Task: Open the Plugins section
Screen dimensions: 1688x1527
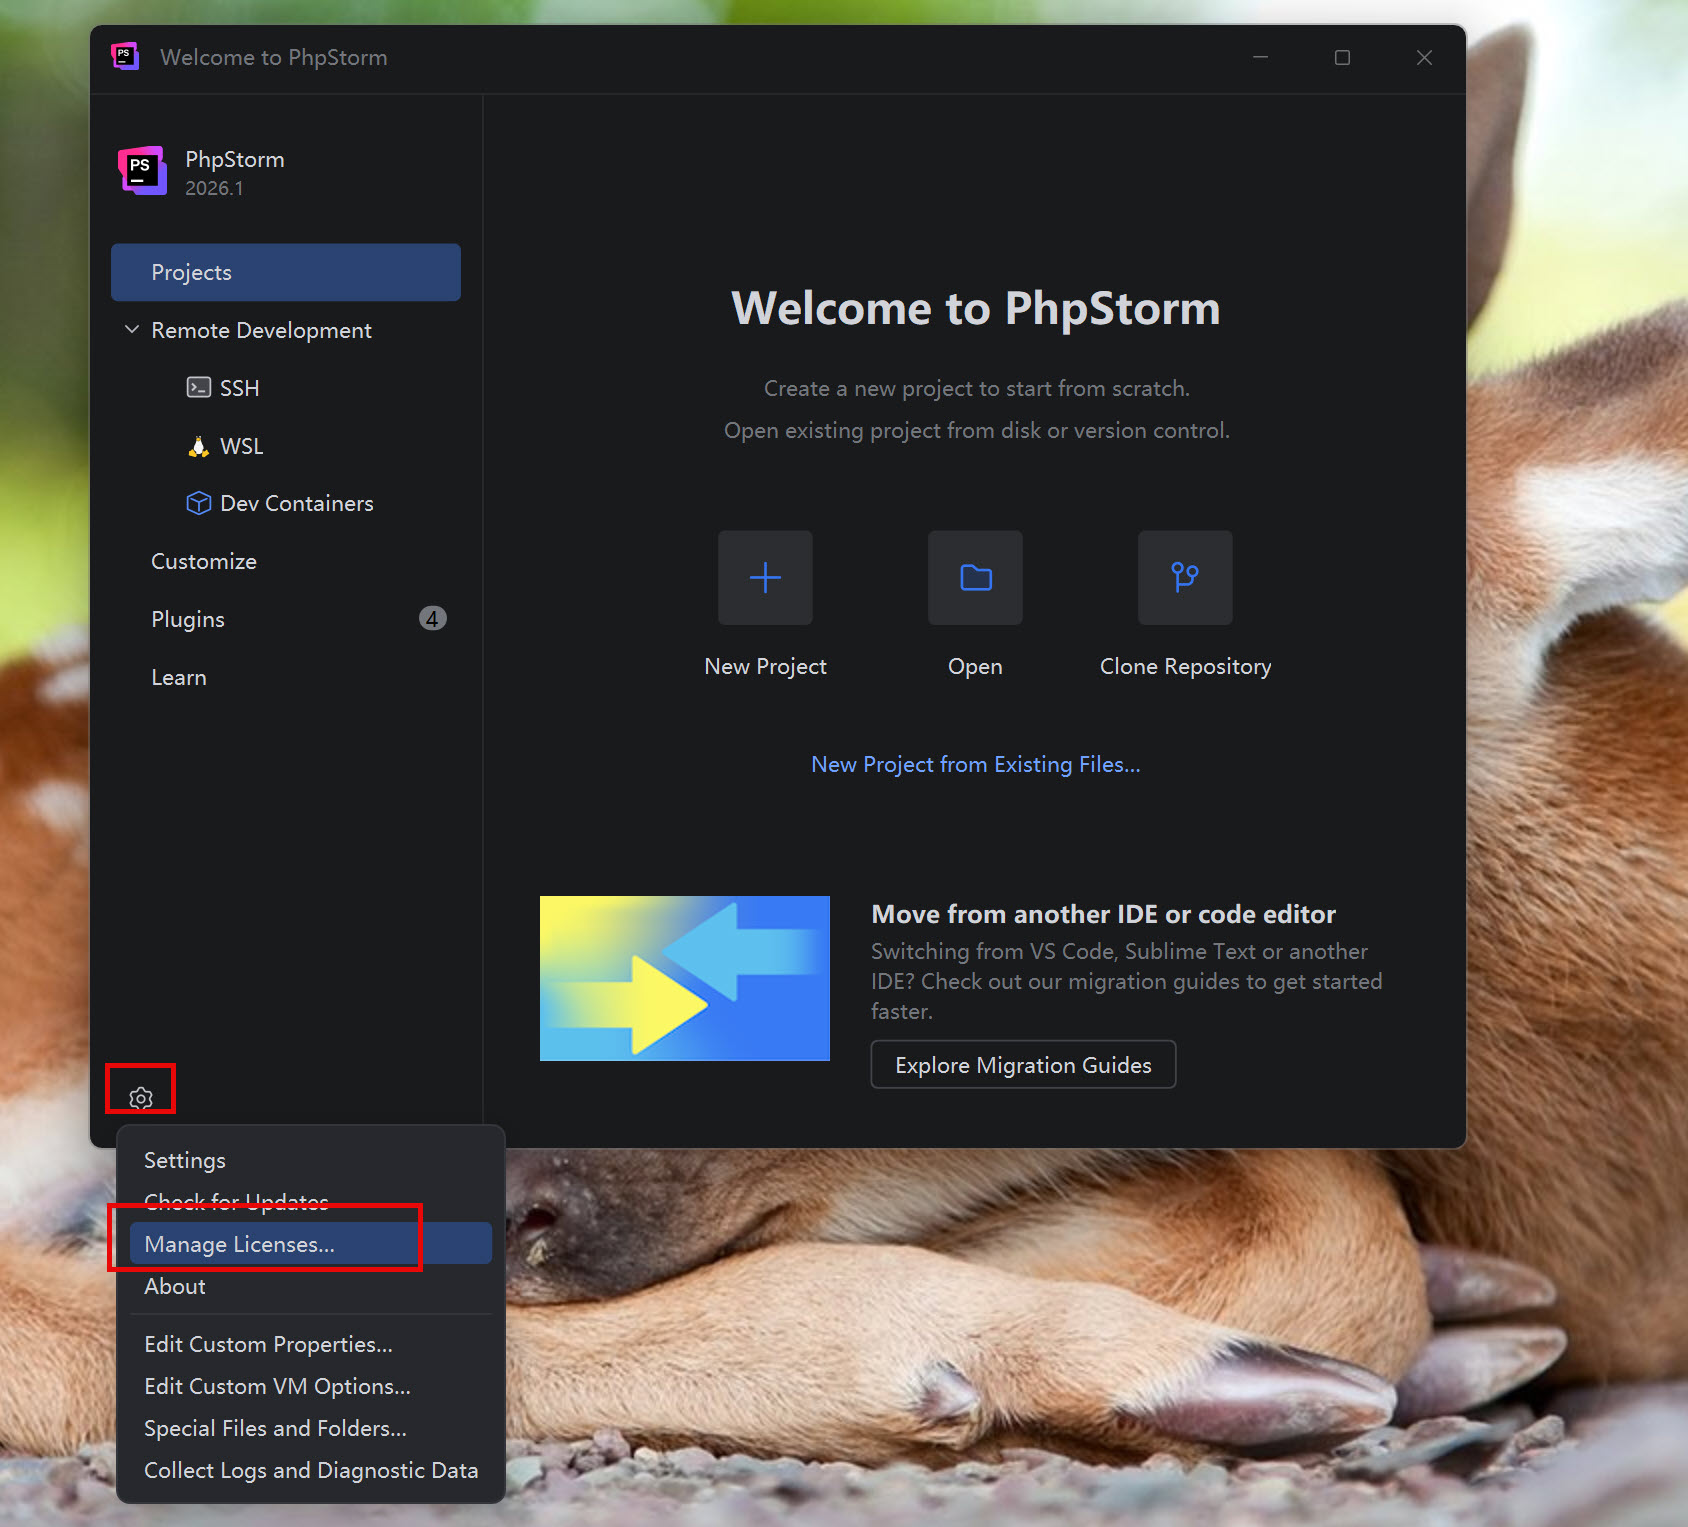Action: click(188, 619)
